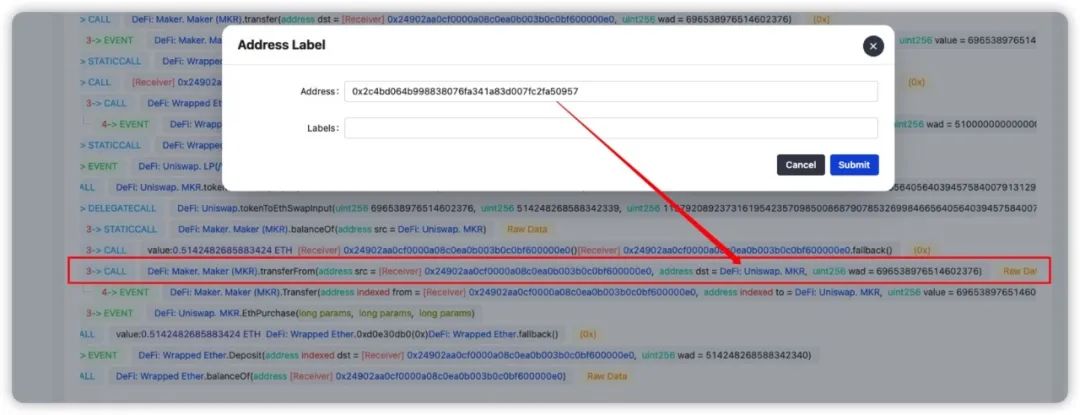Click DeFi: Wrapped Ether.Deposit label

click(x=200, y=356)
